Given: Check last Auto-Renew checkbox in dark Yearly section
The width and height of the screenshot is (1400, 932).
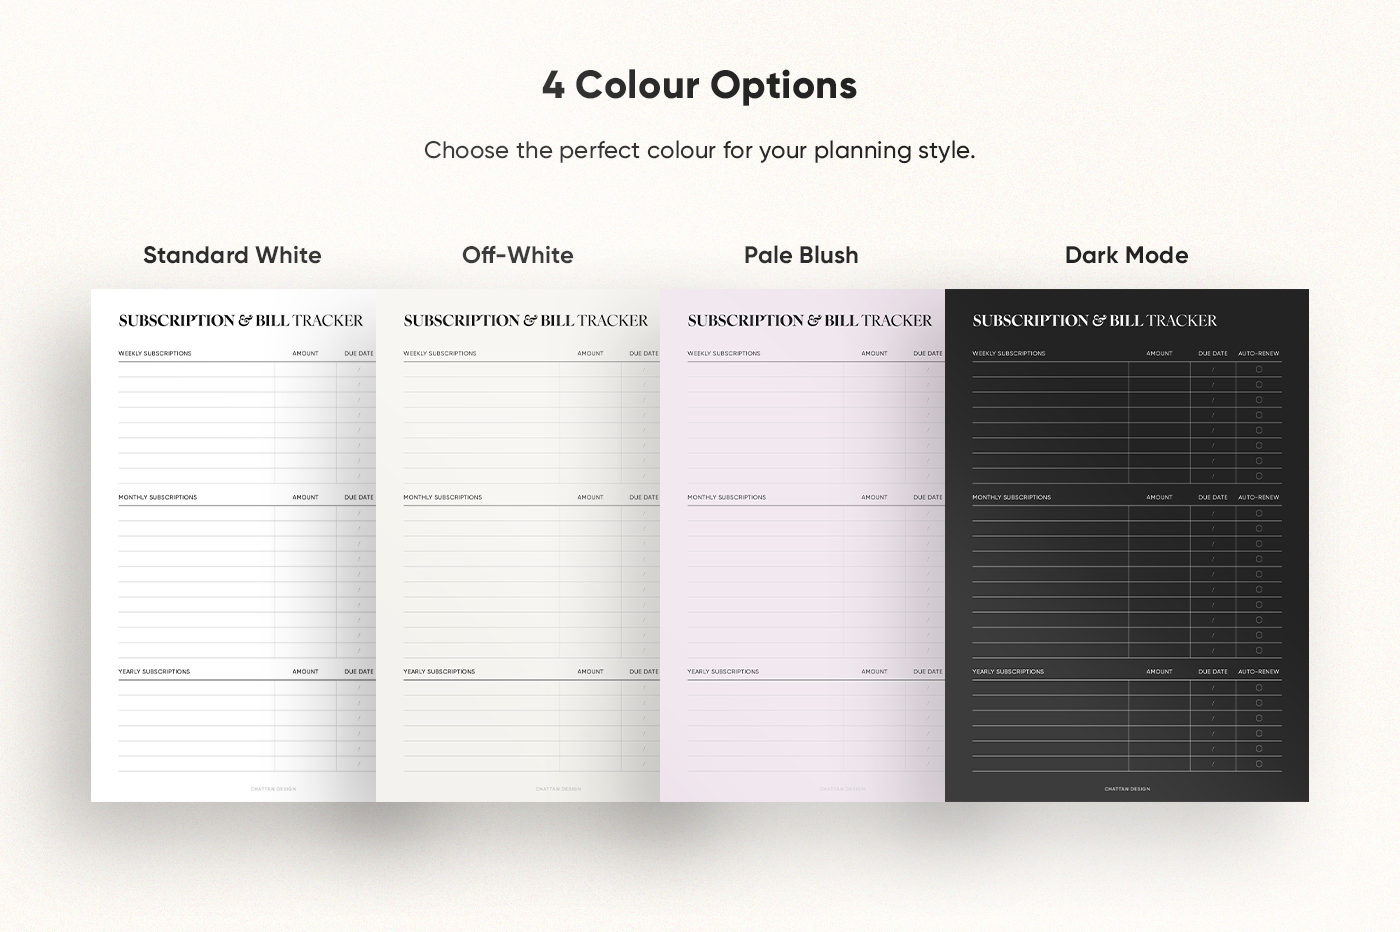Looking at the screenshot, I should coord(1259,764).
